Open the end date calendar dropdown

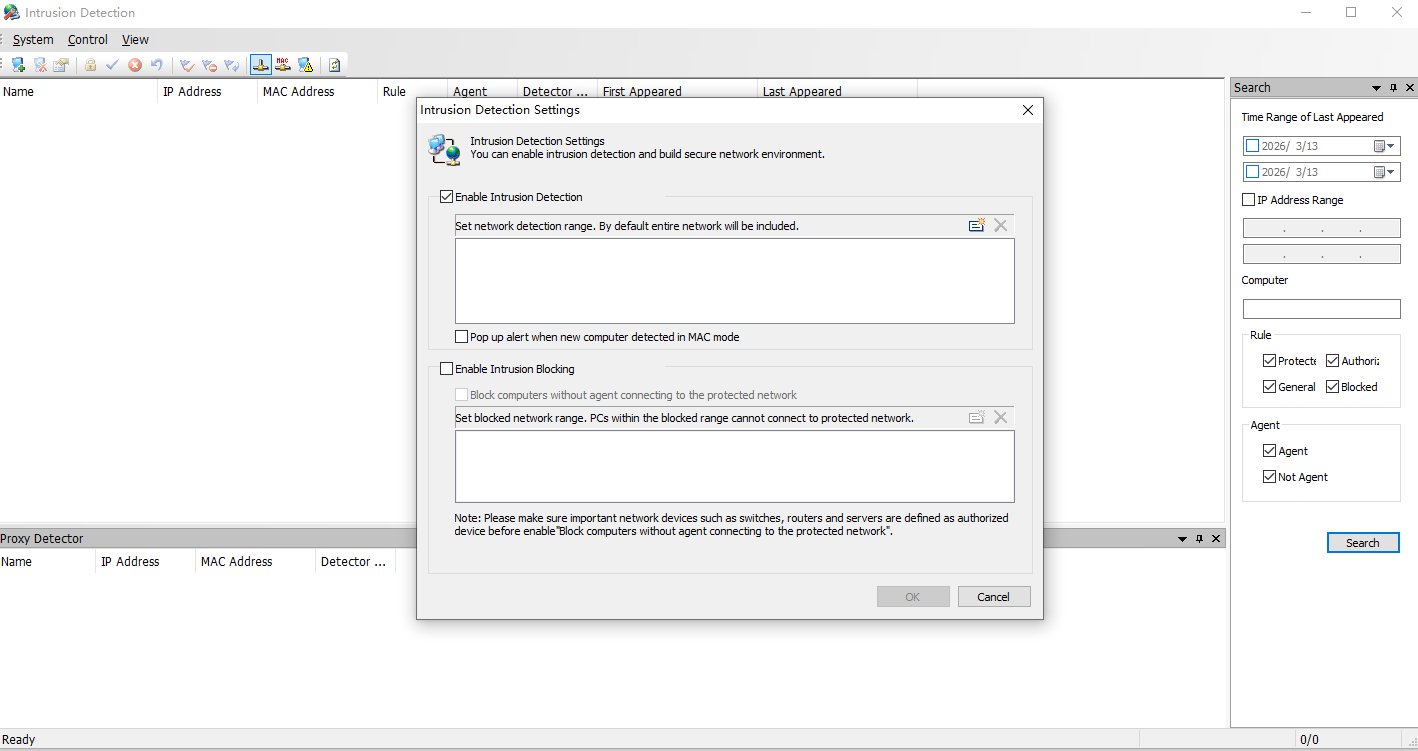point(1384,172)
